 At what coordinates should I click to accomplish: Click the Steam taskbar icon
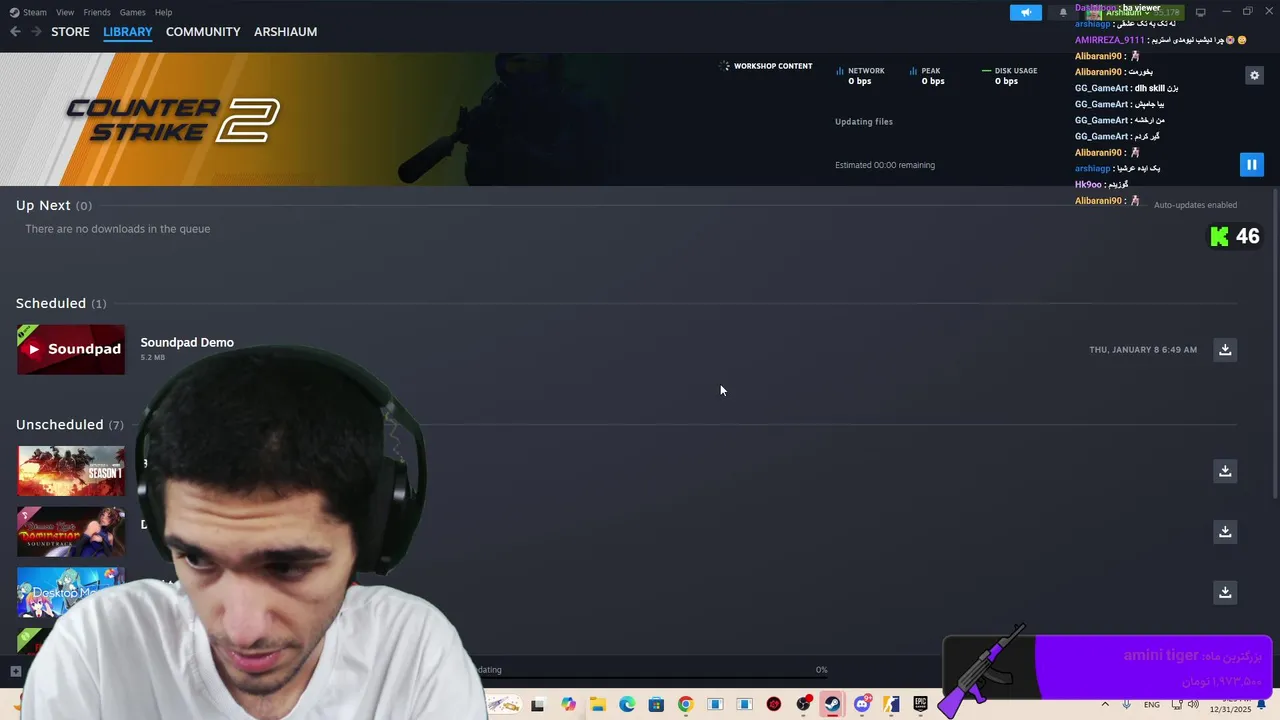click(x=832, y=705)
